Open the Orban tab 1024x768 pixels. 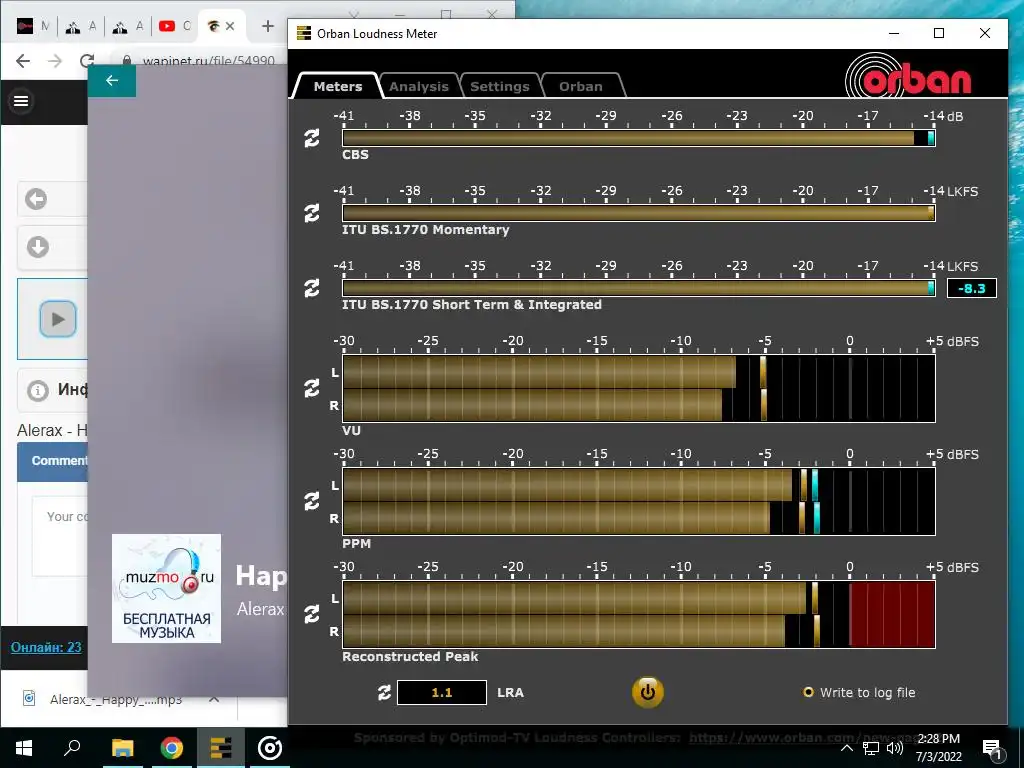click(x=581, y=86)
